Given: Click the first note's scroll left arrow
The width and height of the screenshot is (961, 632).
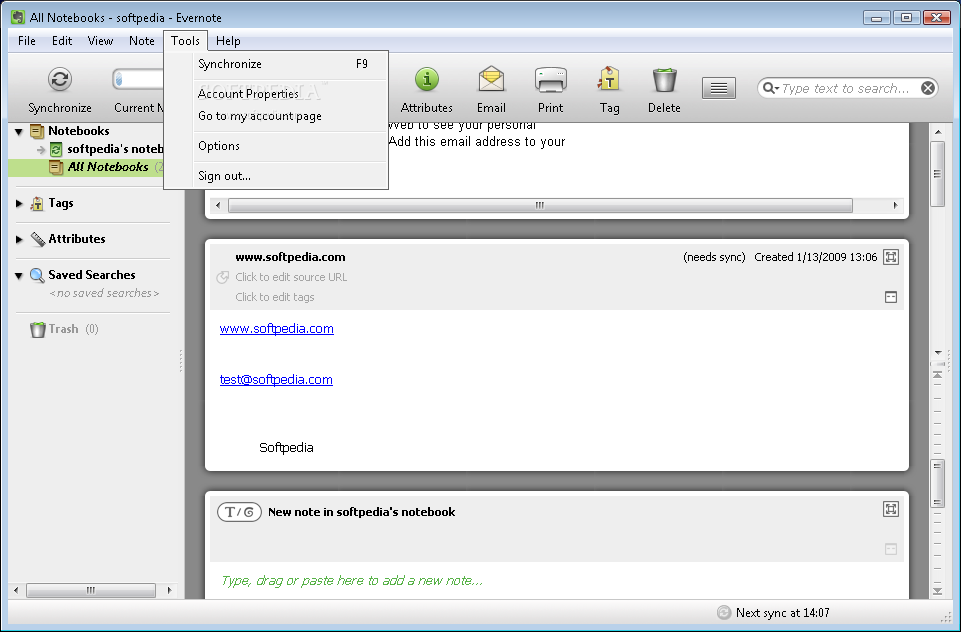Looking at the screenshot, I should pyautogui.click(x=218, y=205).
